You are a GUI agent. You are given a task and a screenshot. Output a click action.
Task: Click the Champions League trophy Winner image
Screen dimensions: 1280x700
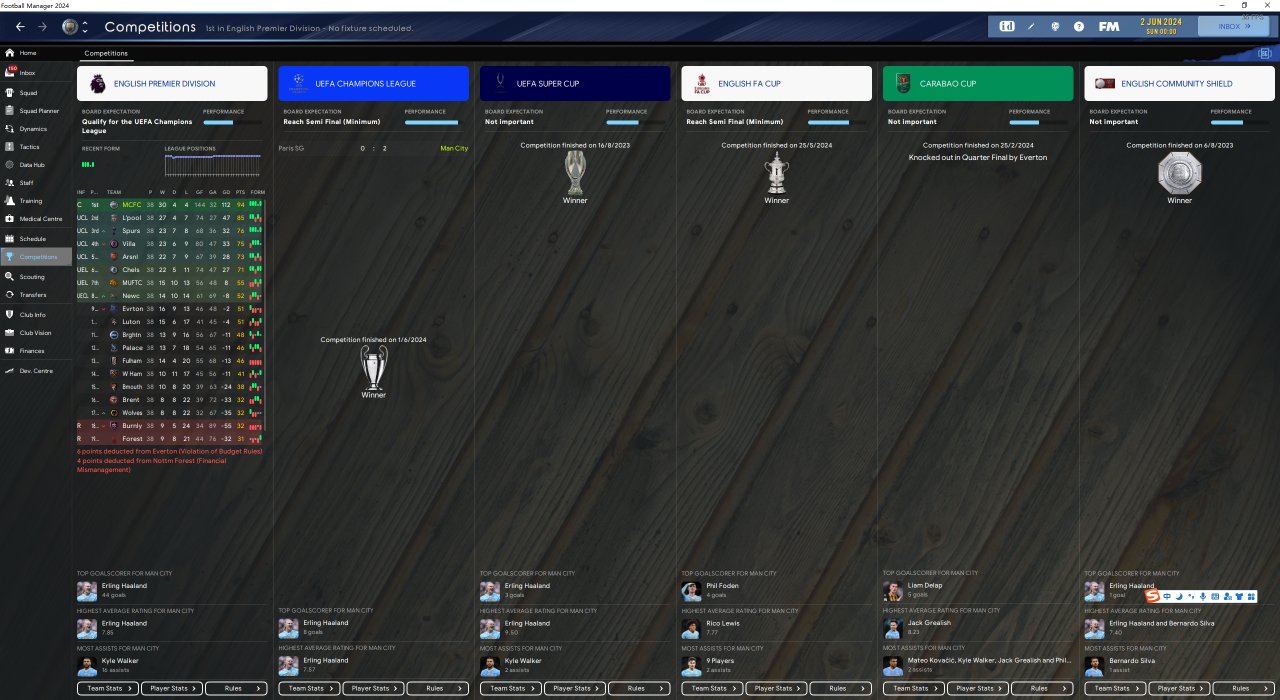click(x=374, y=367)
